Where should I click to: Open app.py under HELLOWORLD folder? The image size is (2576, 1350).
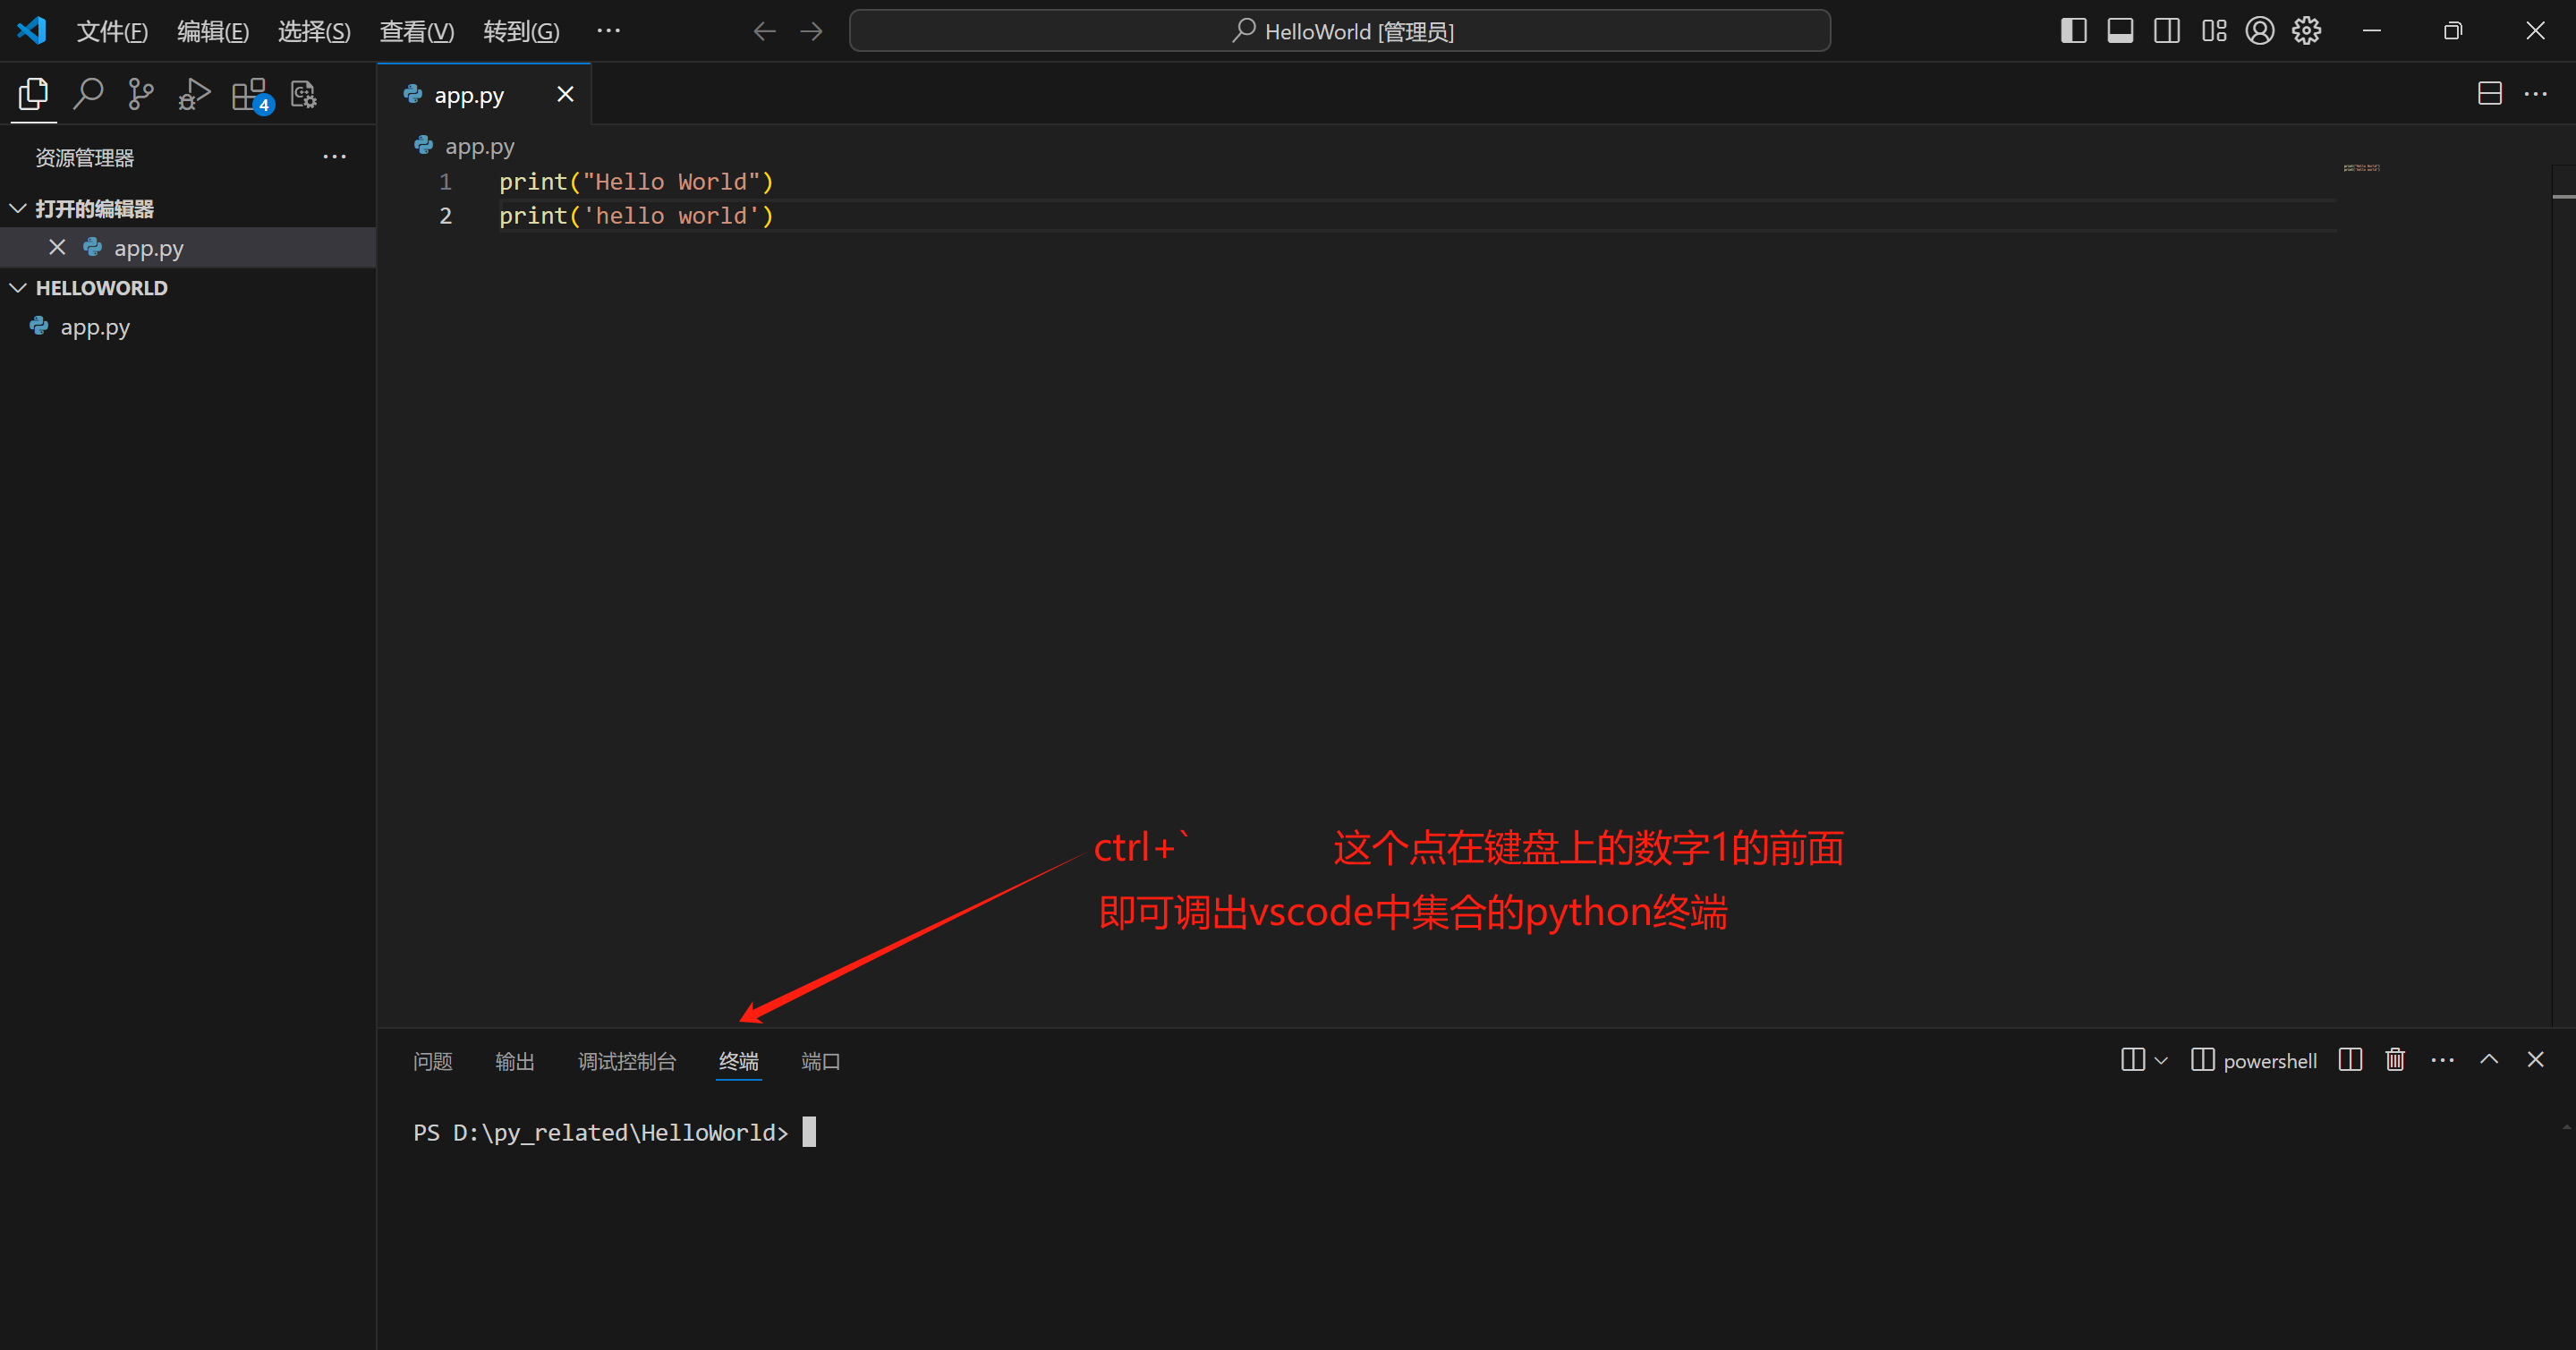pyautogui.click(x=95, y=327)
